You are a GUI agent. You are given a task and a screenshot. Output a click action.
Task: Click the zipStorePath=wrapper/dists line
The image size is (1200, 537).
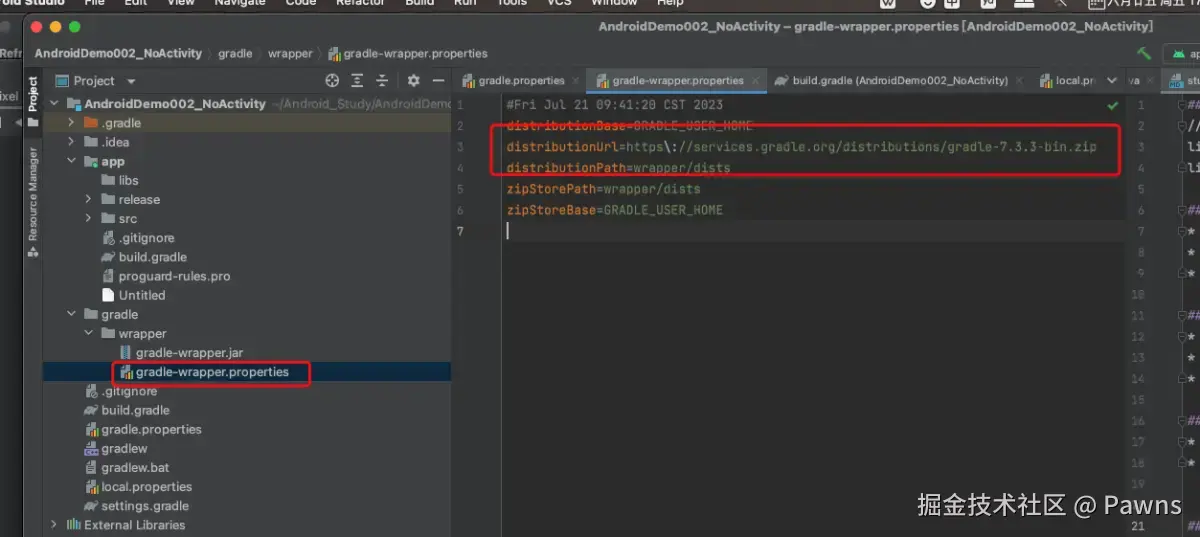[x=603, y=189]
